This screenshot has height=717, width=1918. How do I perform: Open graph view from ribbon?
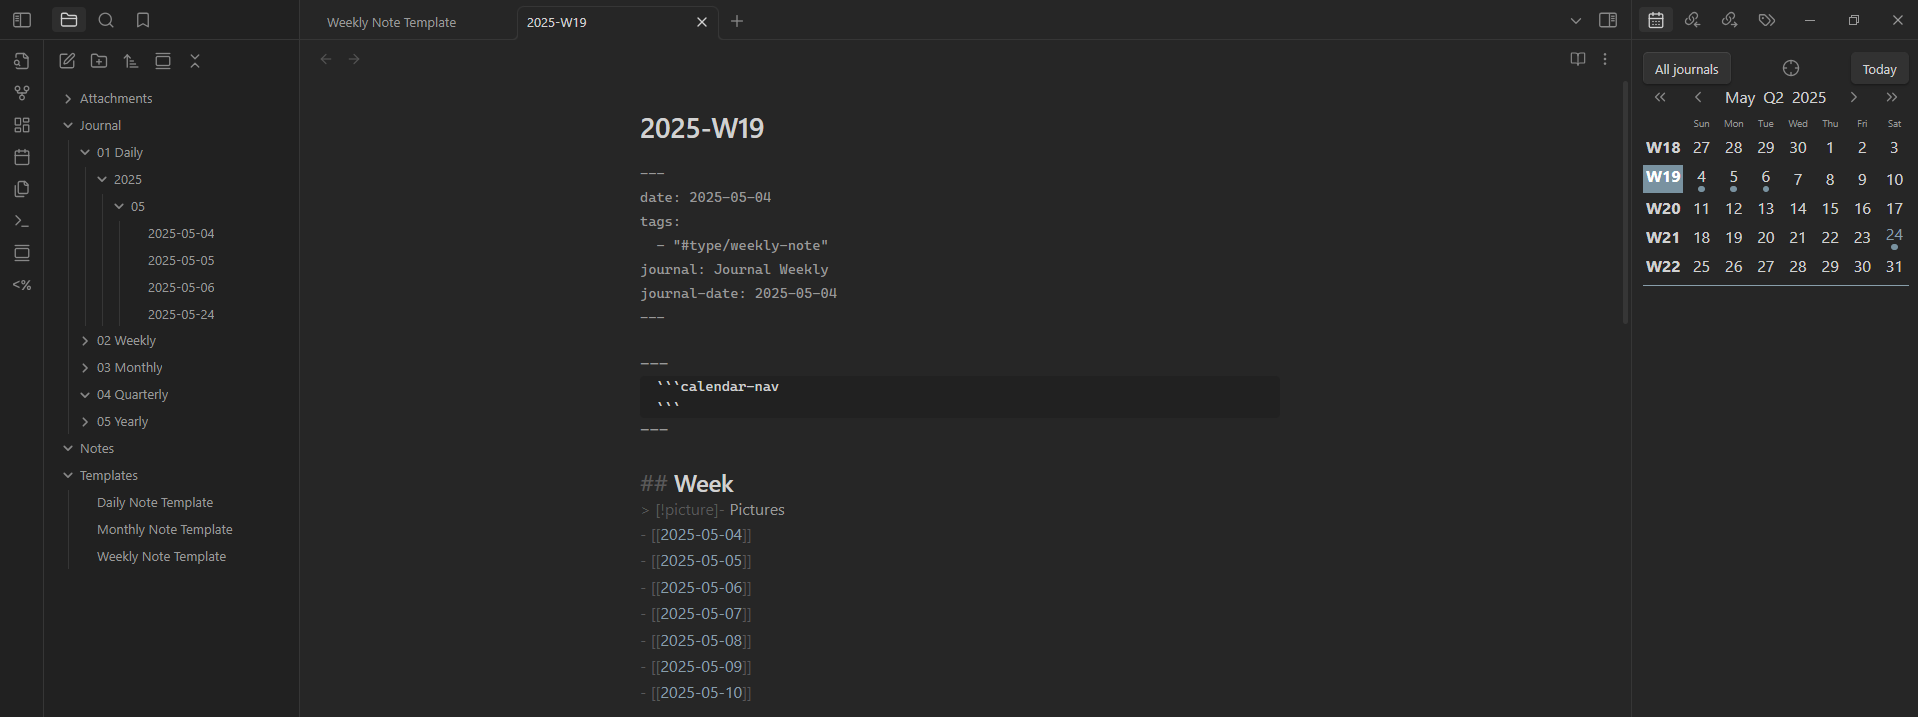[x=22, y=93]
